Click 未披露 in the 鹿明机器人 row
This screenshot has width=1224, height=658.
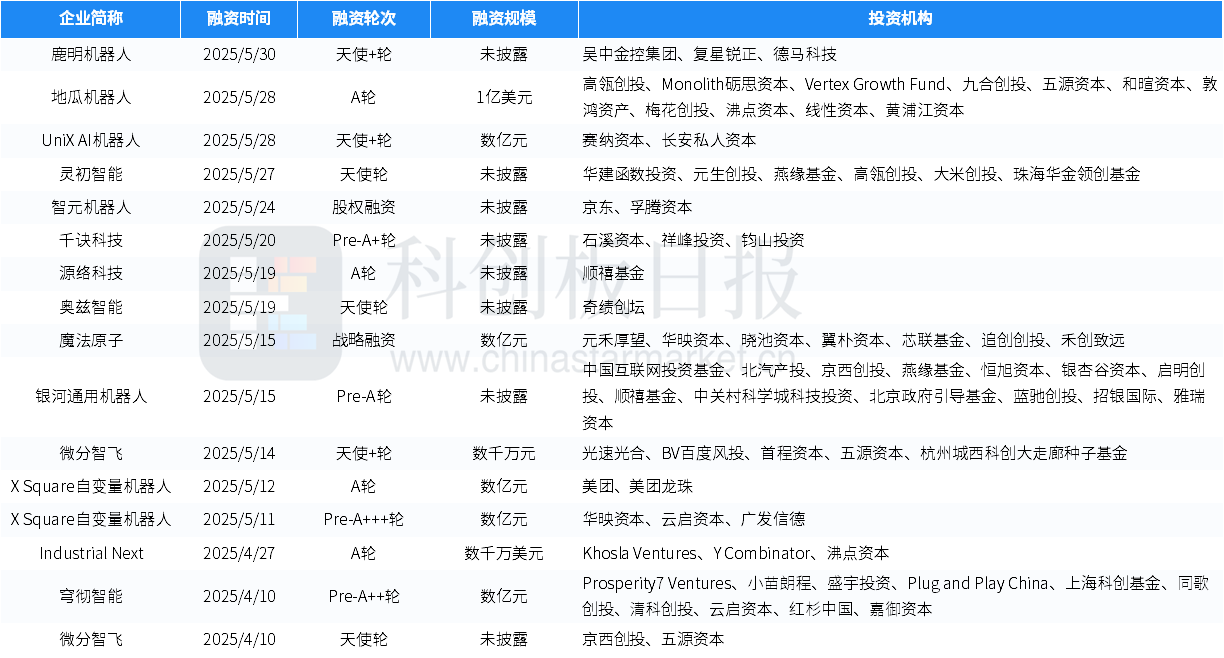click(x=503, y=54)
